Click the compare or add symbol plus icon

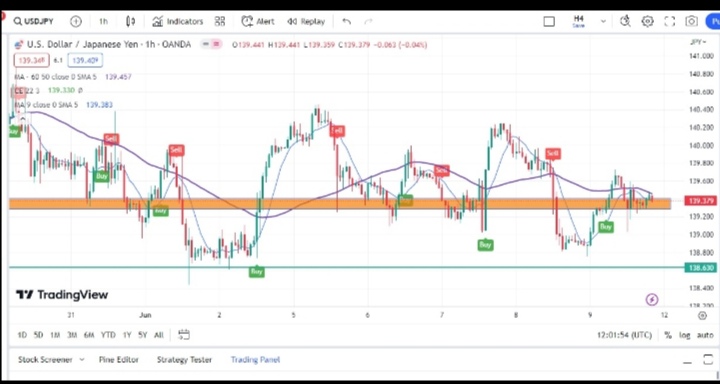click(x=76, y=21)
